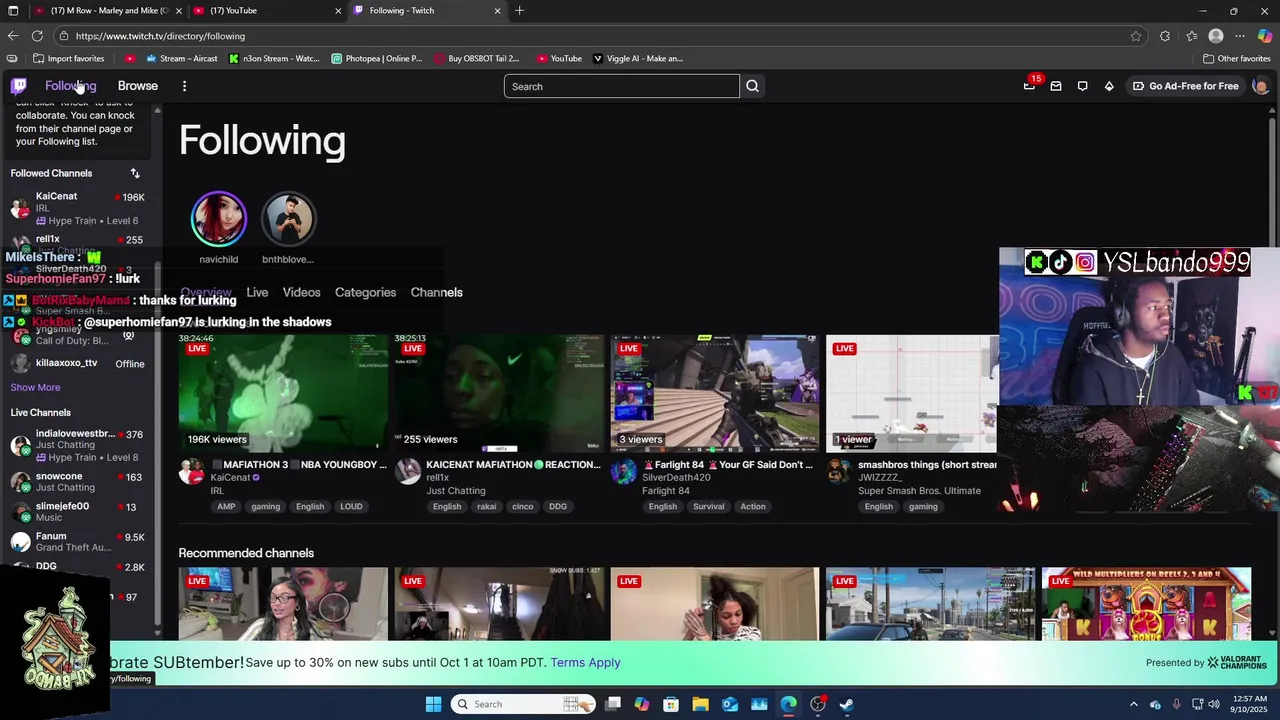1280x720 pixels.
Task: Switch to the M Row browser tab
Action: click(107, 10)
